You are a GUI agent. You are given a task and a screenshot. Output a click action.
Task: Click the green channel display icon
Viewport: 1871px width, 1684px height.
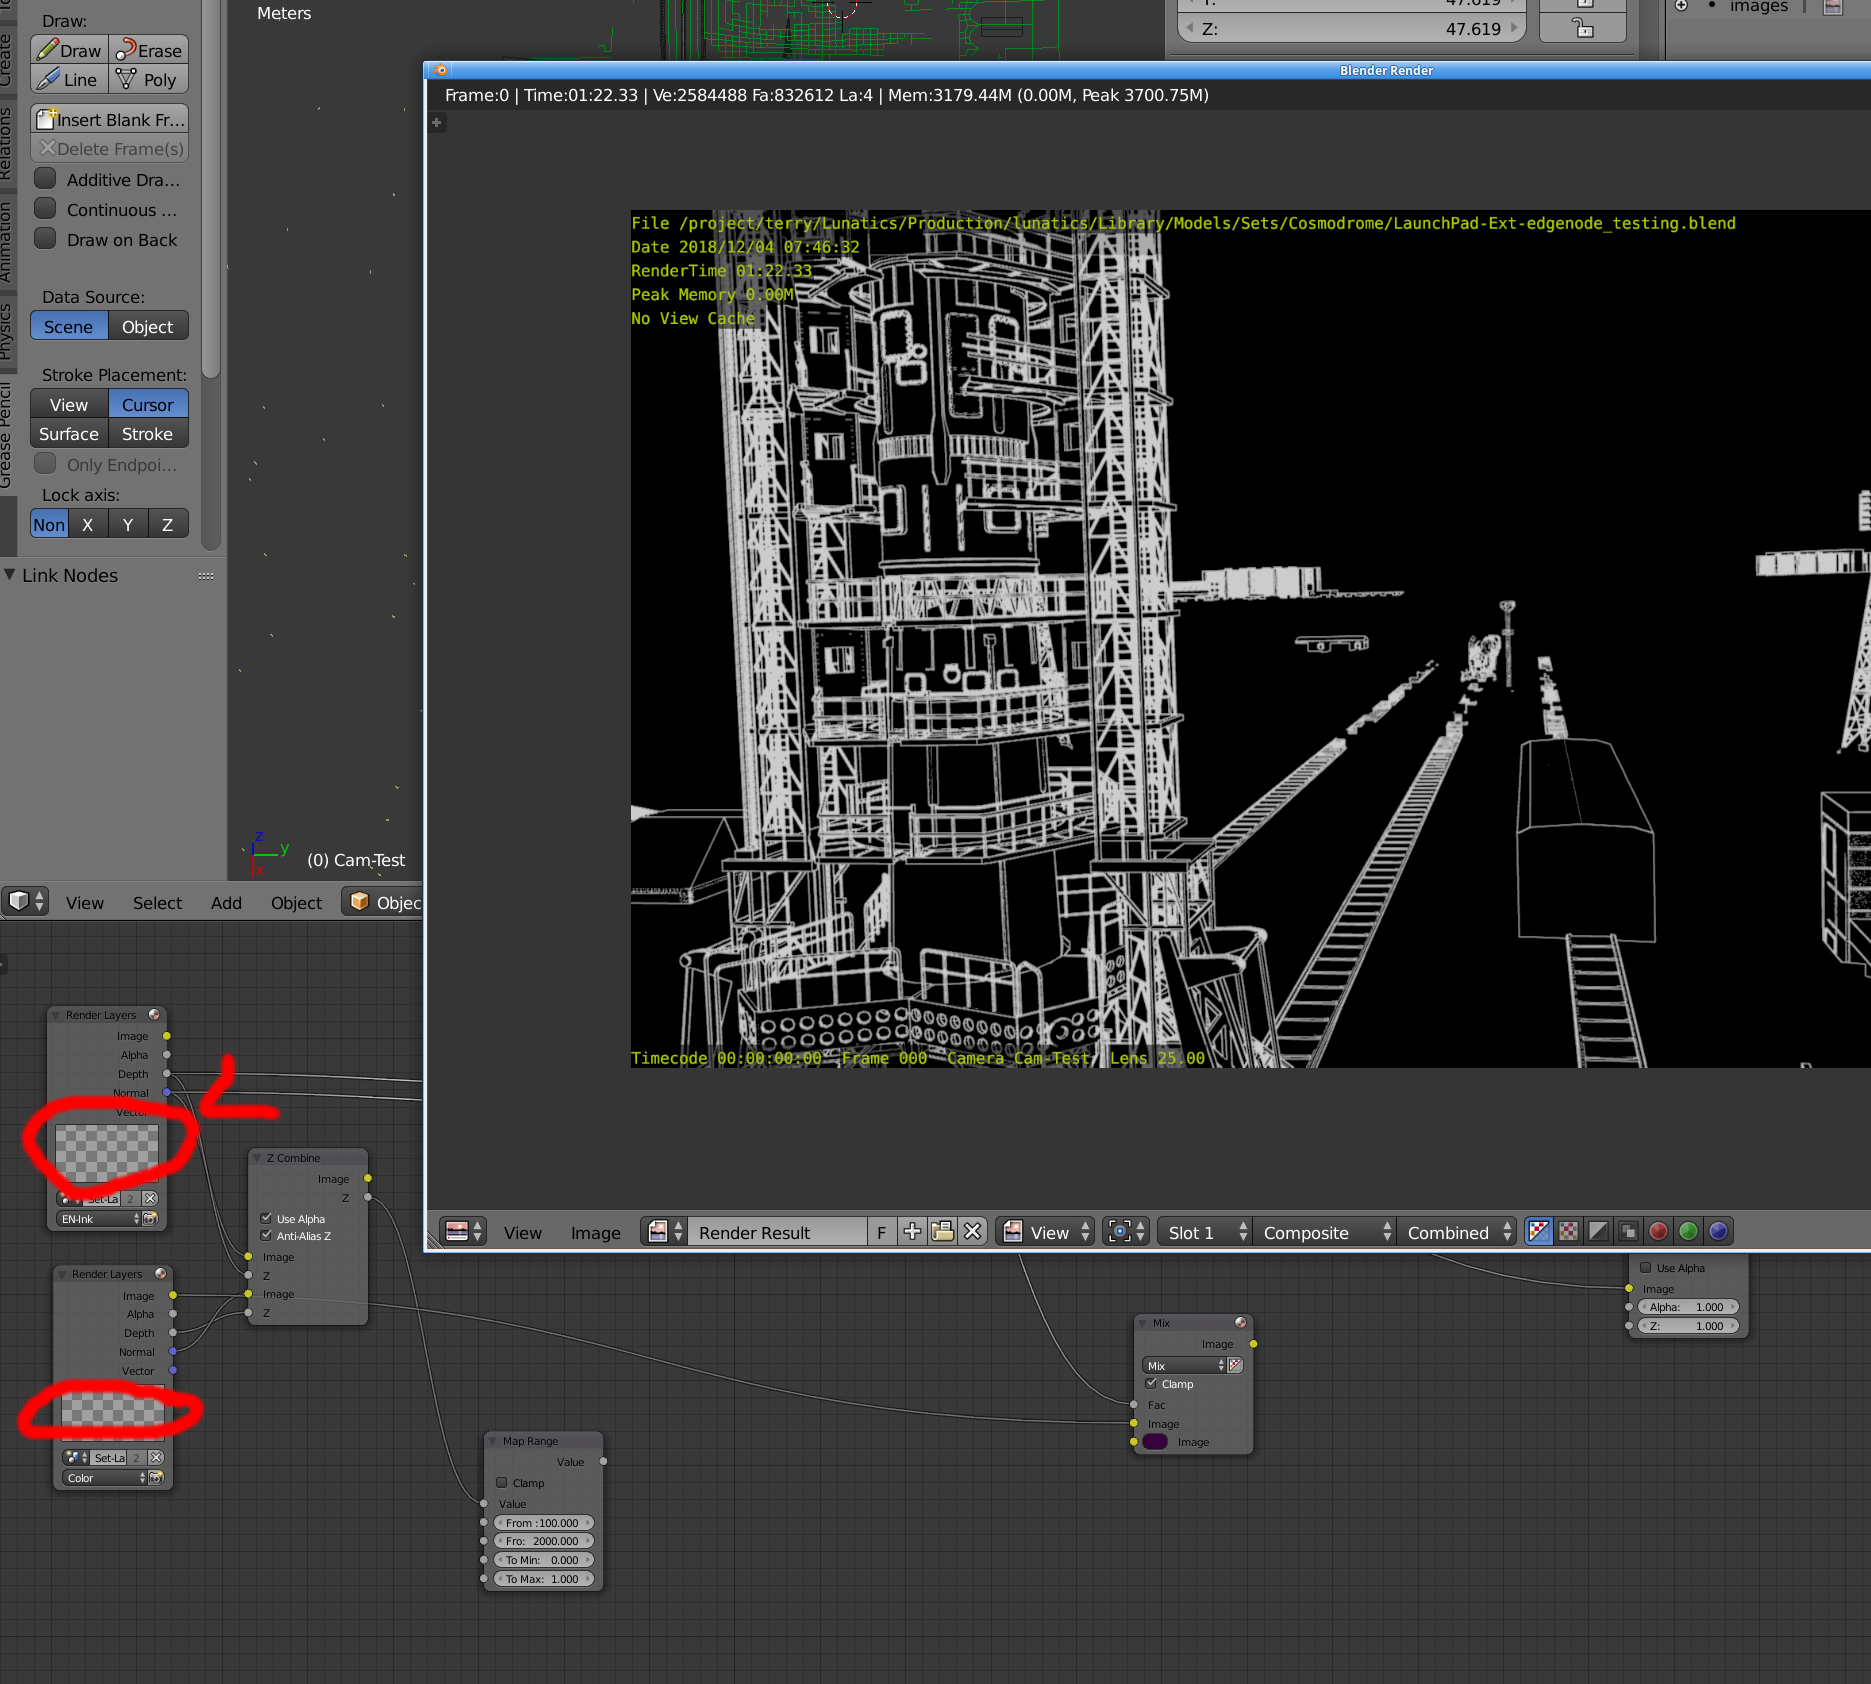(x=1688, y=1232)
